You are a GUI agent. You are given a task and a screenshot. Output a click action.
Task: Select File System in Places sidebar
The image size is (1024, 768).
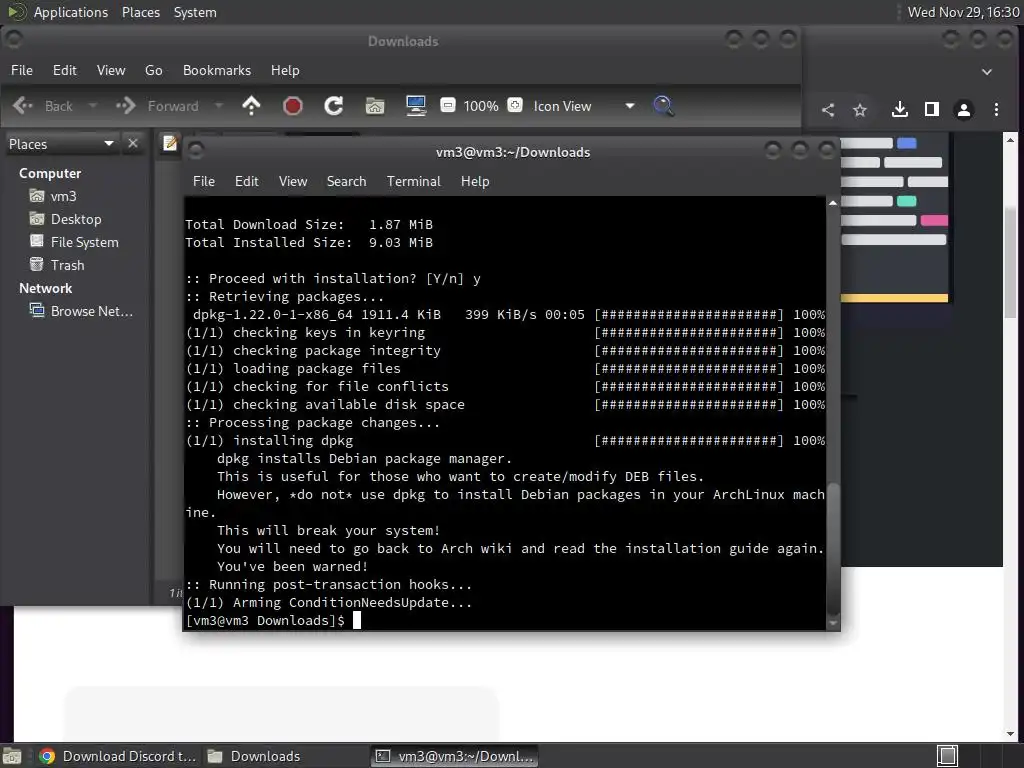point(74,242)
